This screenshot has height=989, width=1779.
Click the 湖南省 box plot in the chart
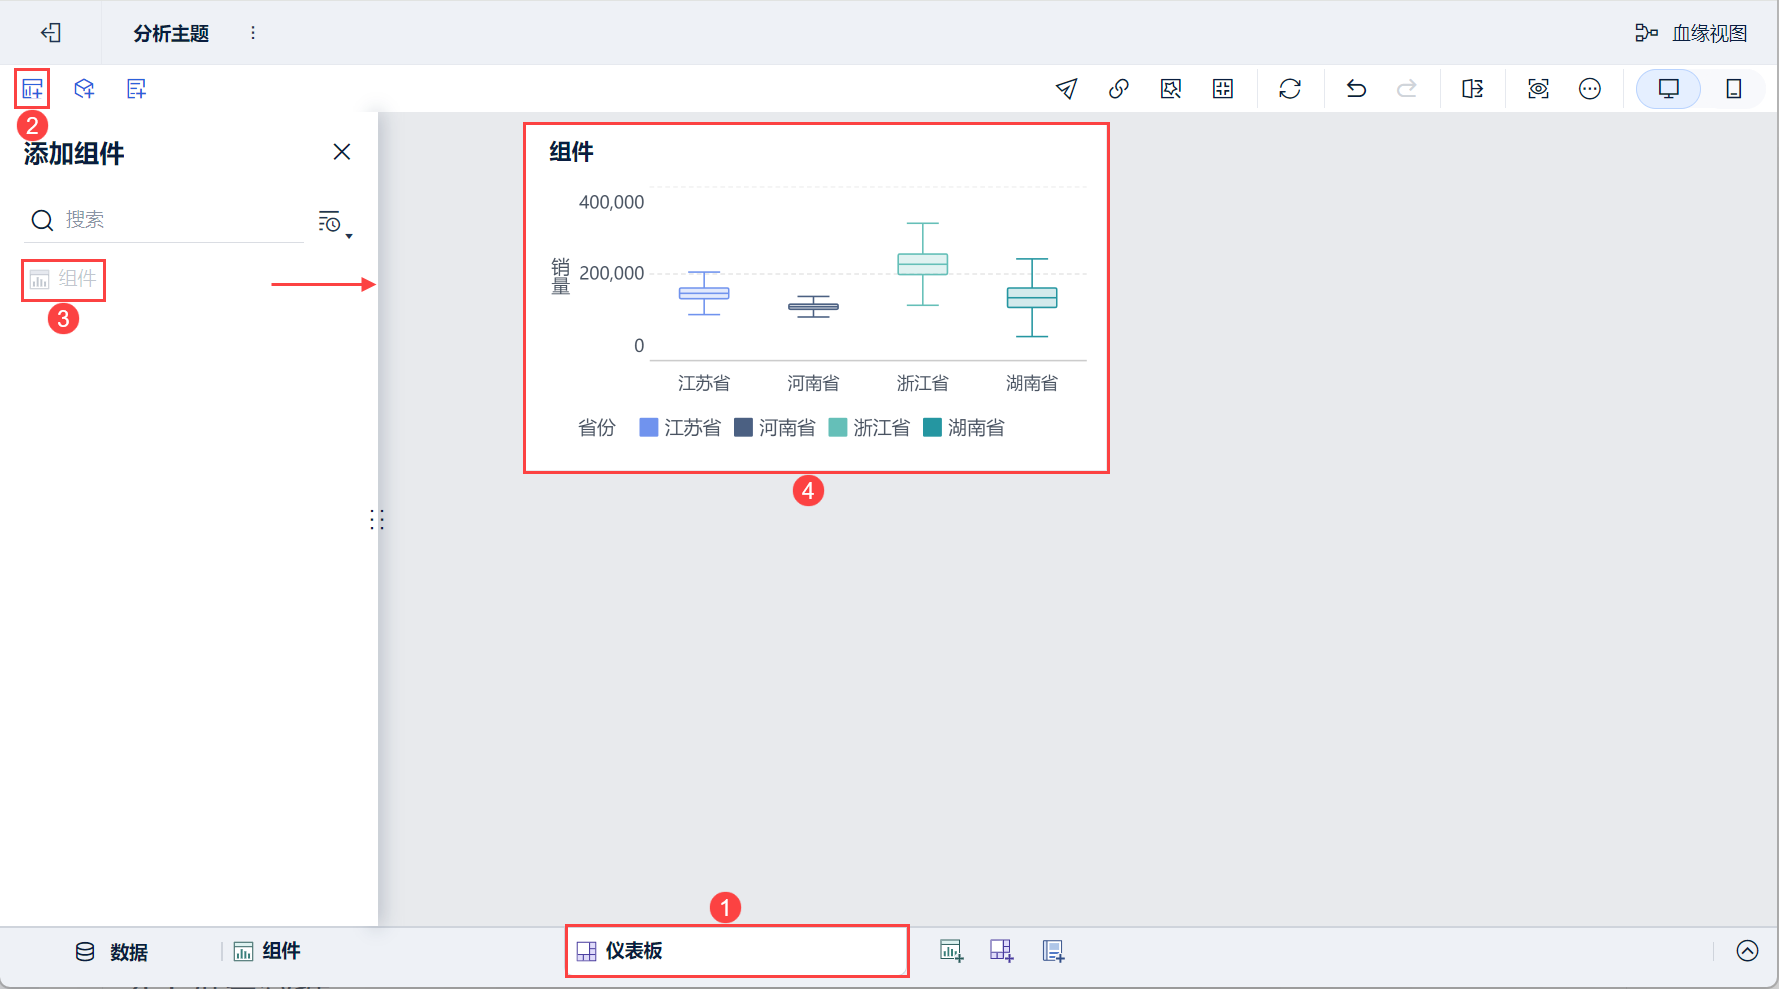[1032, 298]
